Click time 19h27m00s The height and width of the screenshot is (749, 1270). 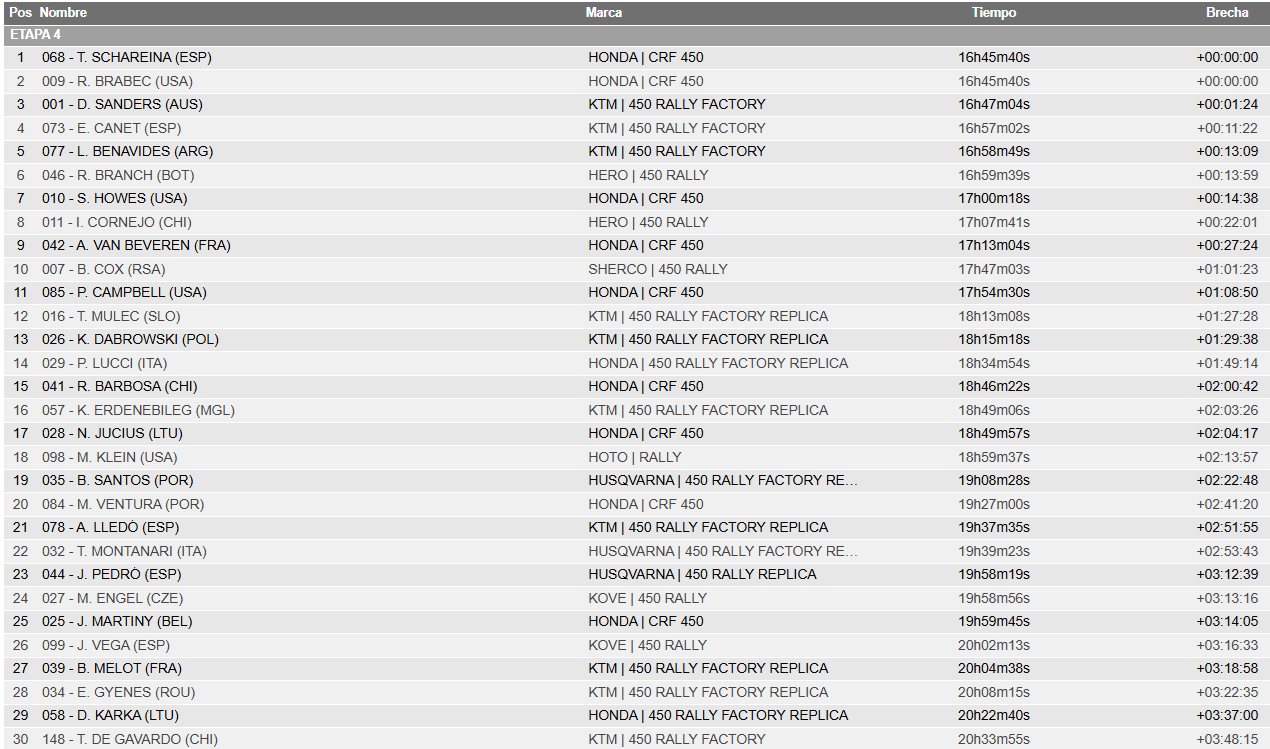(994, 504)
